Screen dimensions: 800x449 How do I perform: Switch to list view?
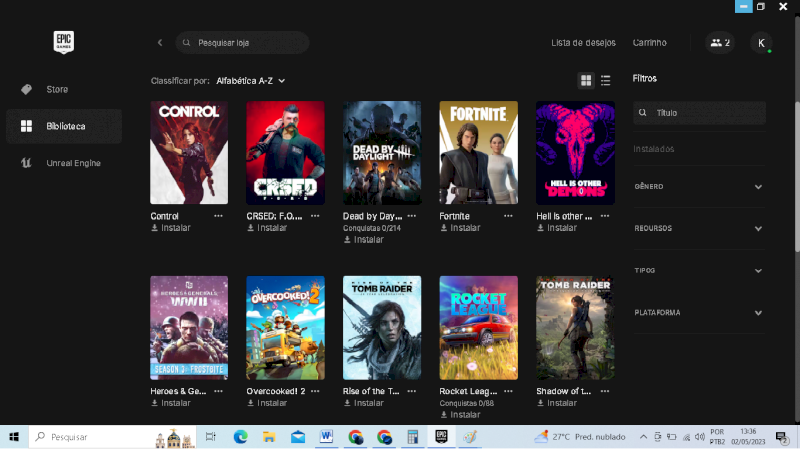click(x=606, y=80)
